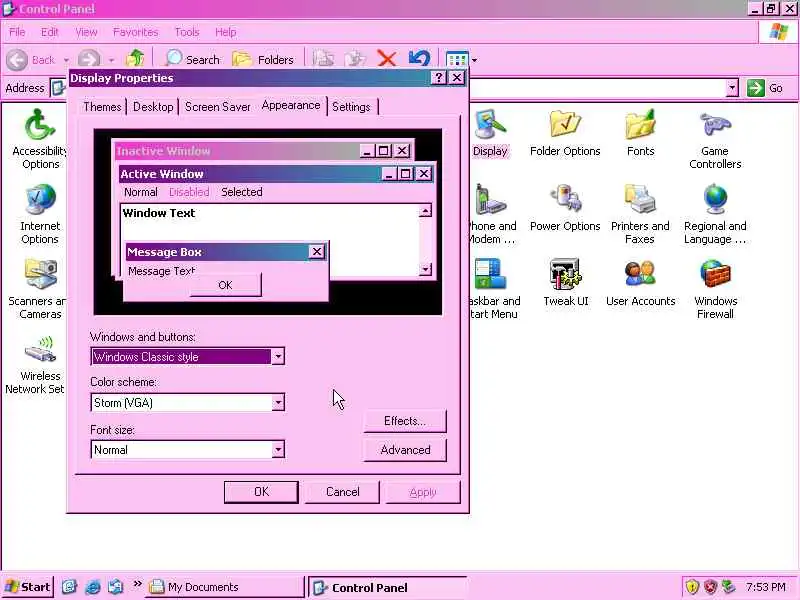Open Game Controllers icon
The height and width of the screenshot is (600, 800).
tap(715, 139)
